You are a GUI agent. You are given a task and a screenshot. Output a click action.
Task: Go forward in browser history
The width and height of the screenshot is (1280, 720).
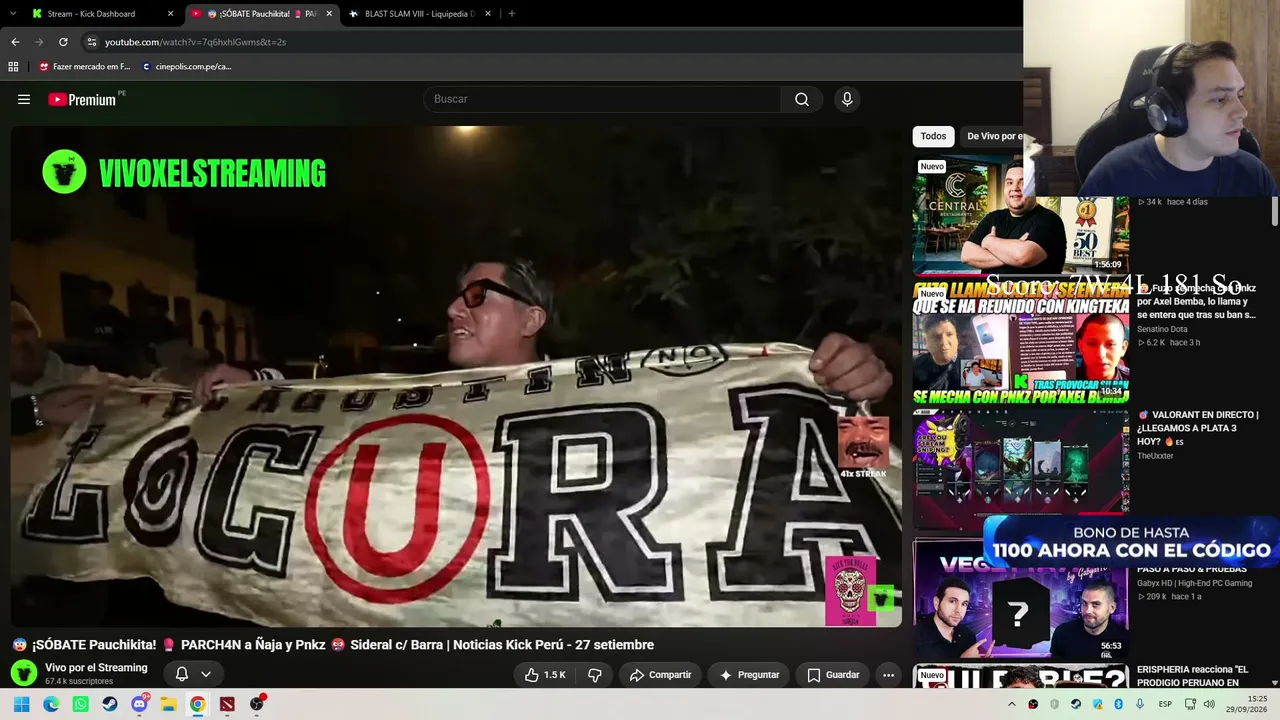point(39,42)
